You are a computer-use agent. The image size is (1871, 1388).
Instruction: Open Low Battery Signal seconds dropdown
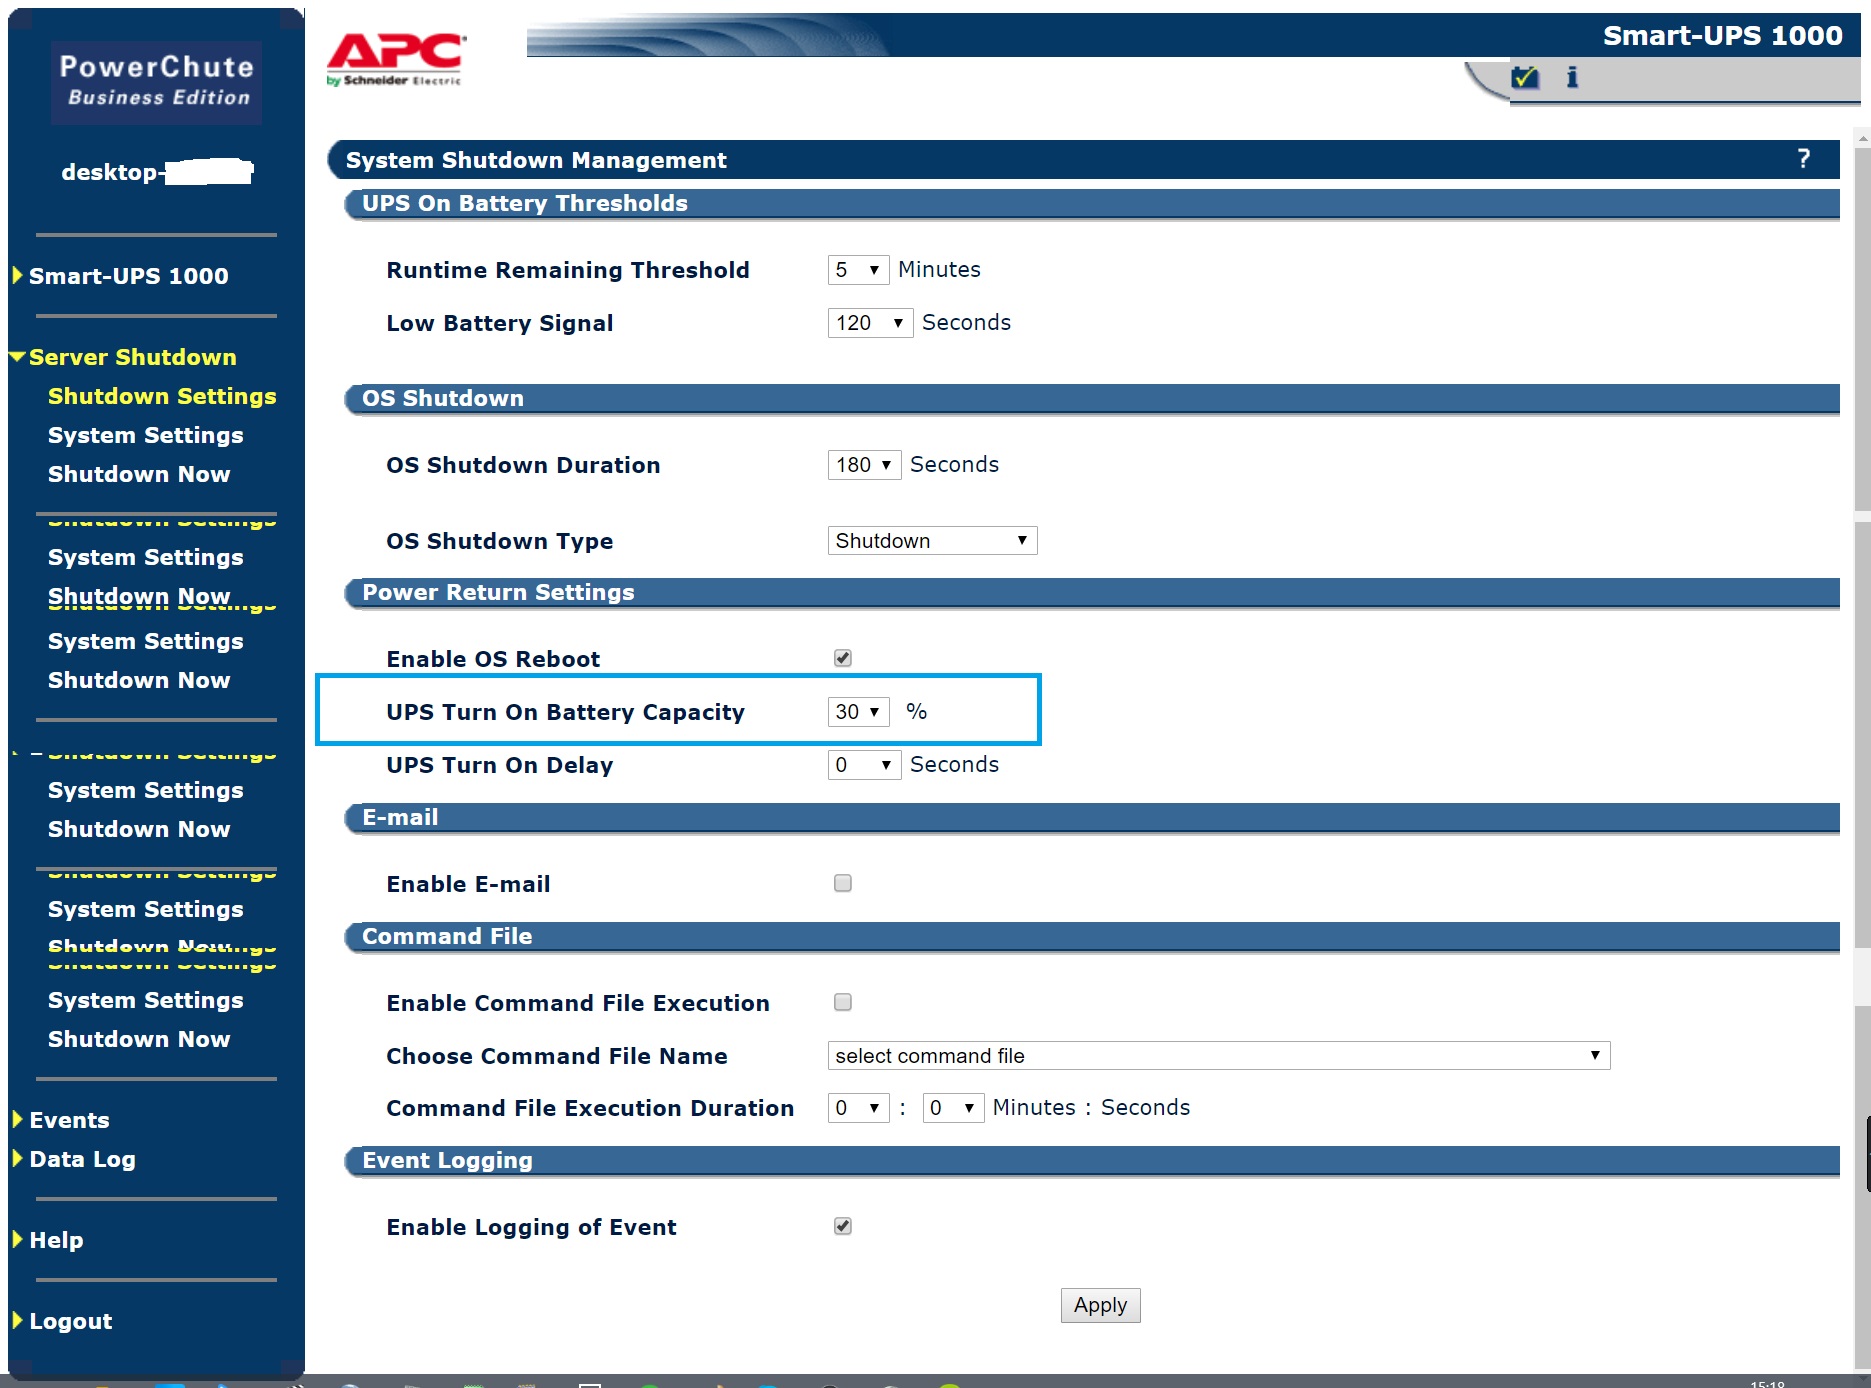[870, 323]
